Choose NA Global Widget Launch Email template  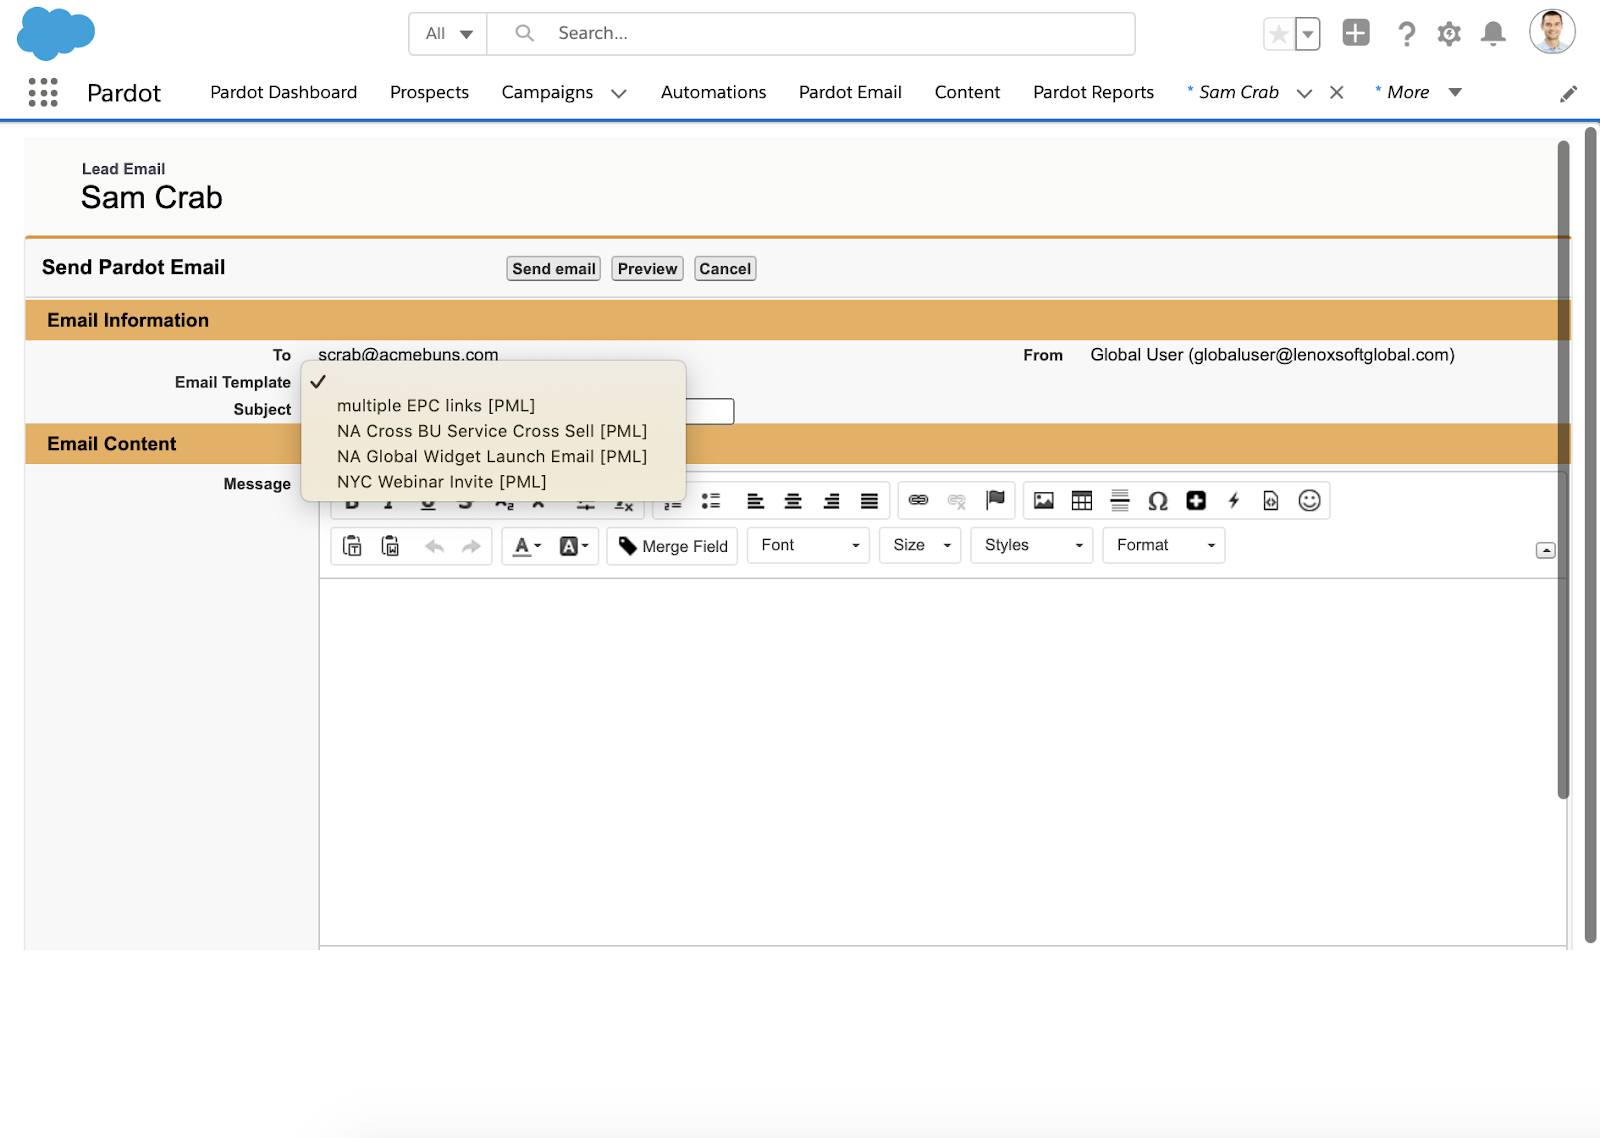(x=493, y=456)
